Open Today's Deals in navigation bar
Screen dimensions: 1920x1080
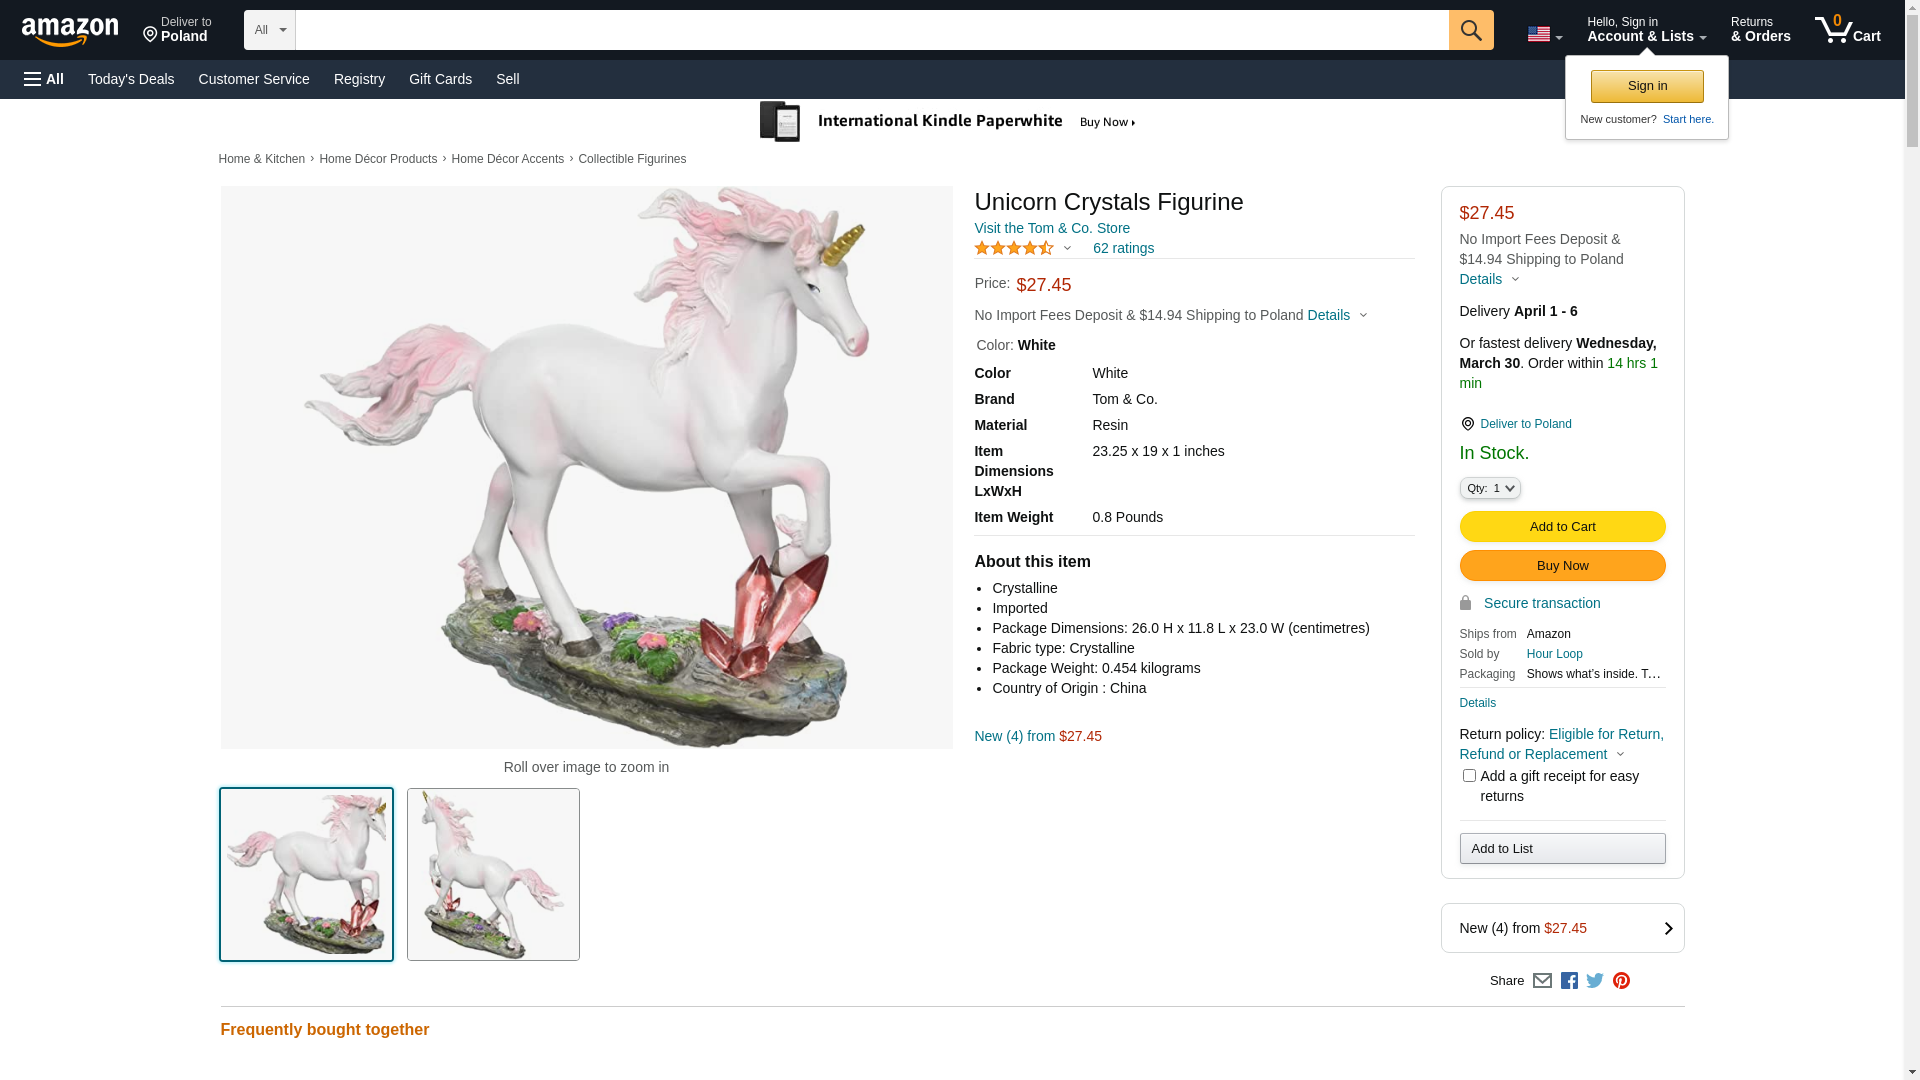point(131,79)
